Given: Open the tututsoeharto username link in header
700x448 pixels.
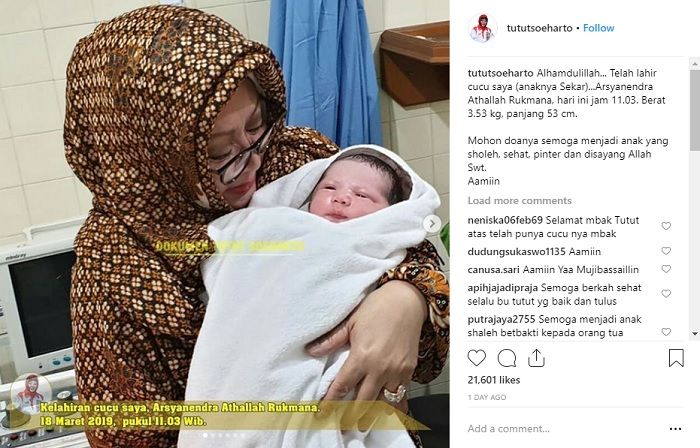Looking at the screenshot, I should coord(539,28).
